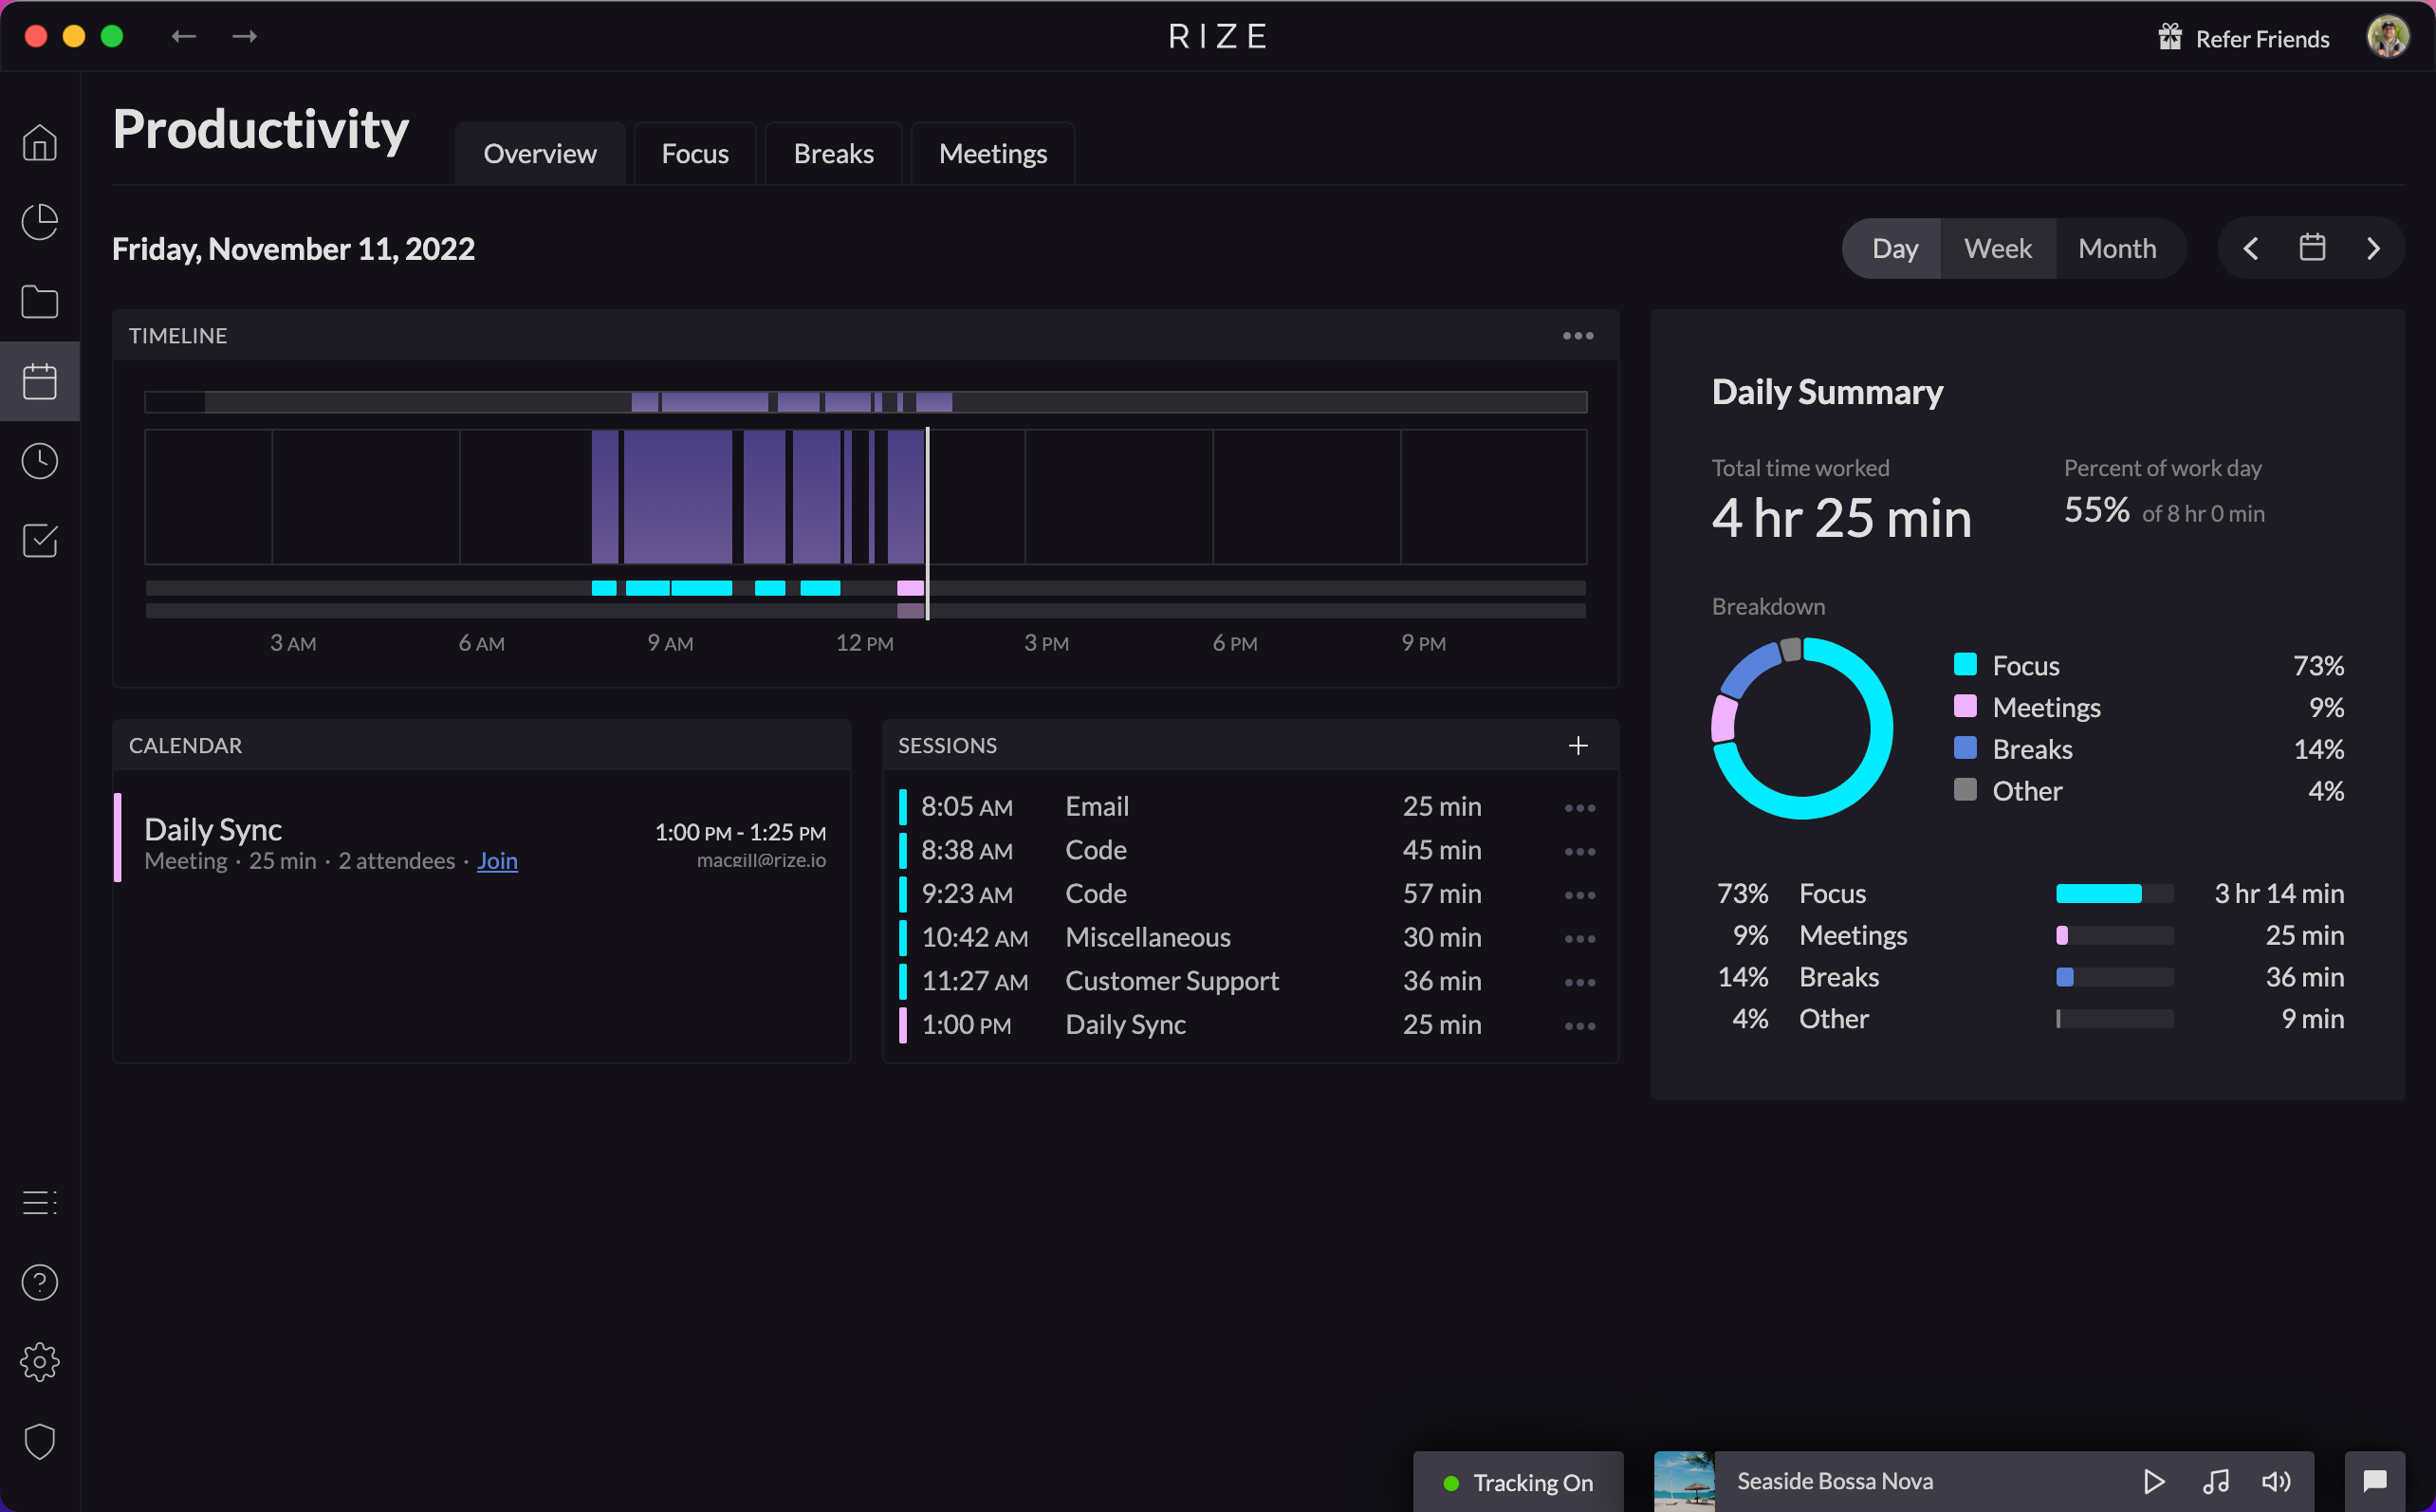Click the Join meeting link
The height and width of the screenshot is (1512, 2436).
tap(497, 860)
